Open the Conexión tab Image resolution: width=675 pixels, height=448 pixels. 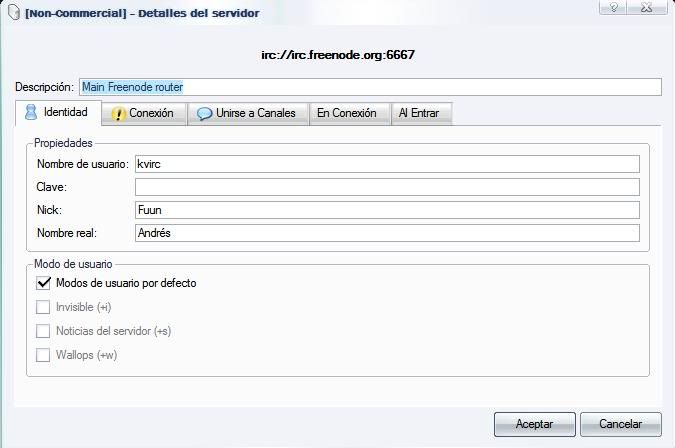click(x=144, y=114)
